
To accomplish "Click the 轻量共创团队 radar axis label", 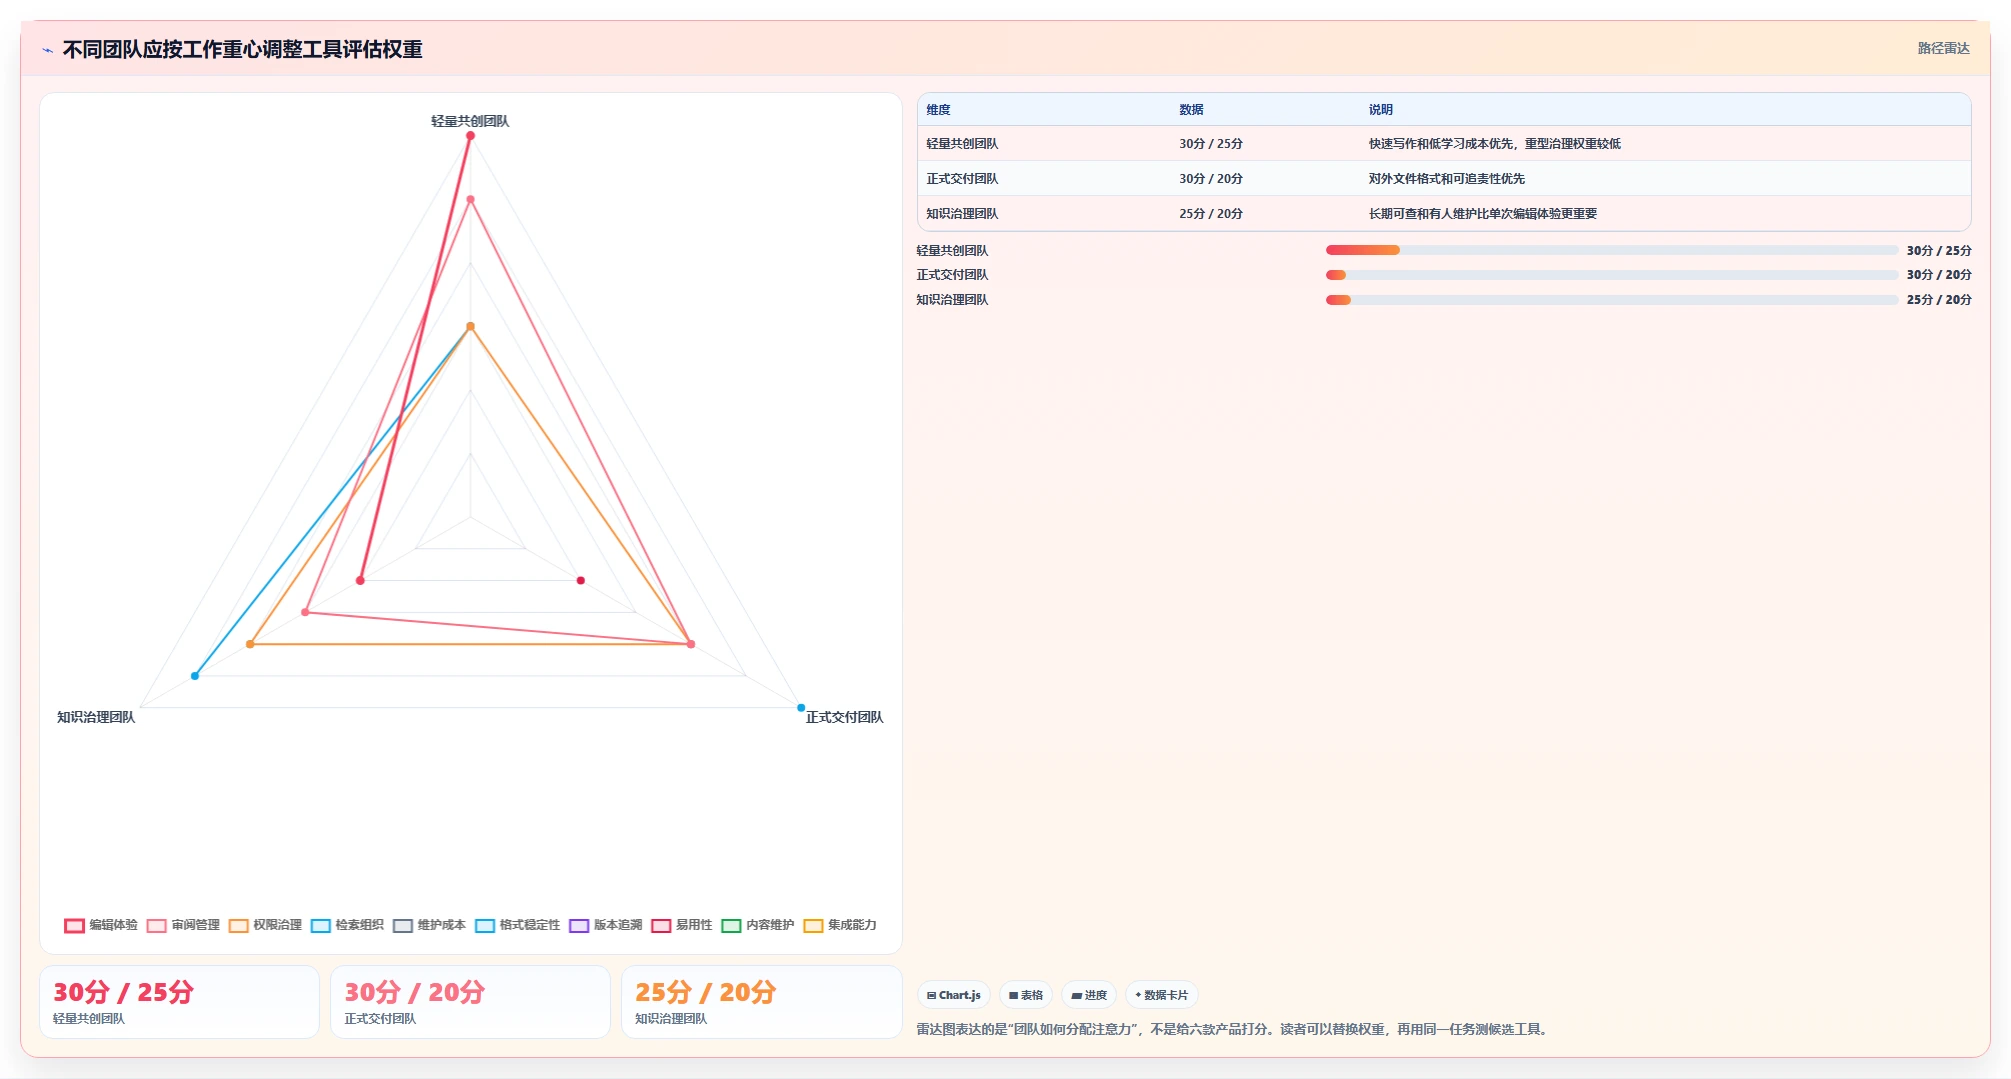I will pos(470,121).
